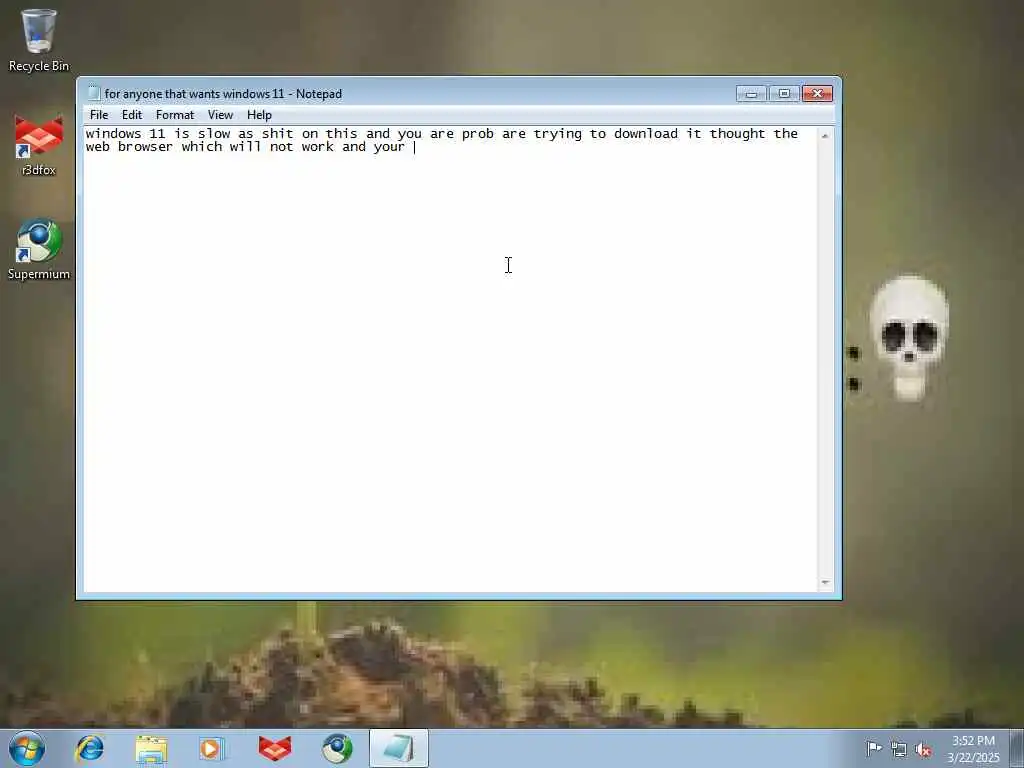Click the Notepad title bar document icon
Screen dimensions: 1024x768
click(94, 93)
